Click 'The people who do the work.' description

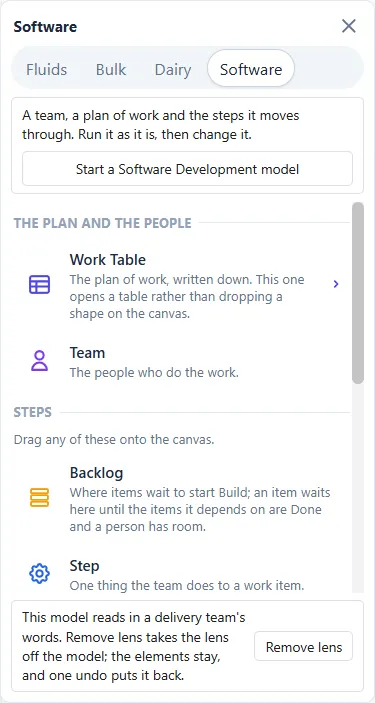(154, 372)
